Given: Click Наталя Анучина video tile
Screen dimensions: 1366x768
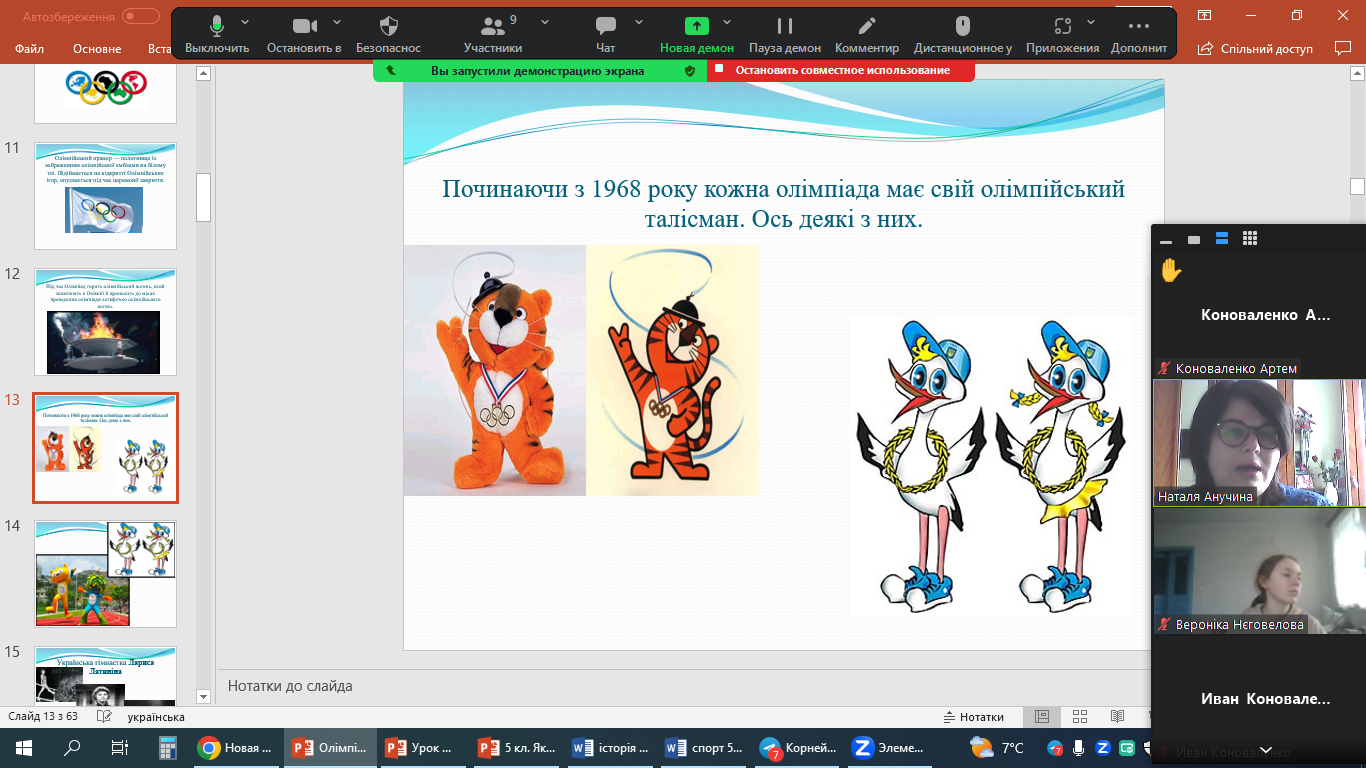Looking at the screenshot, I should coord(1259,442).
